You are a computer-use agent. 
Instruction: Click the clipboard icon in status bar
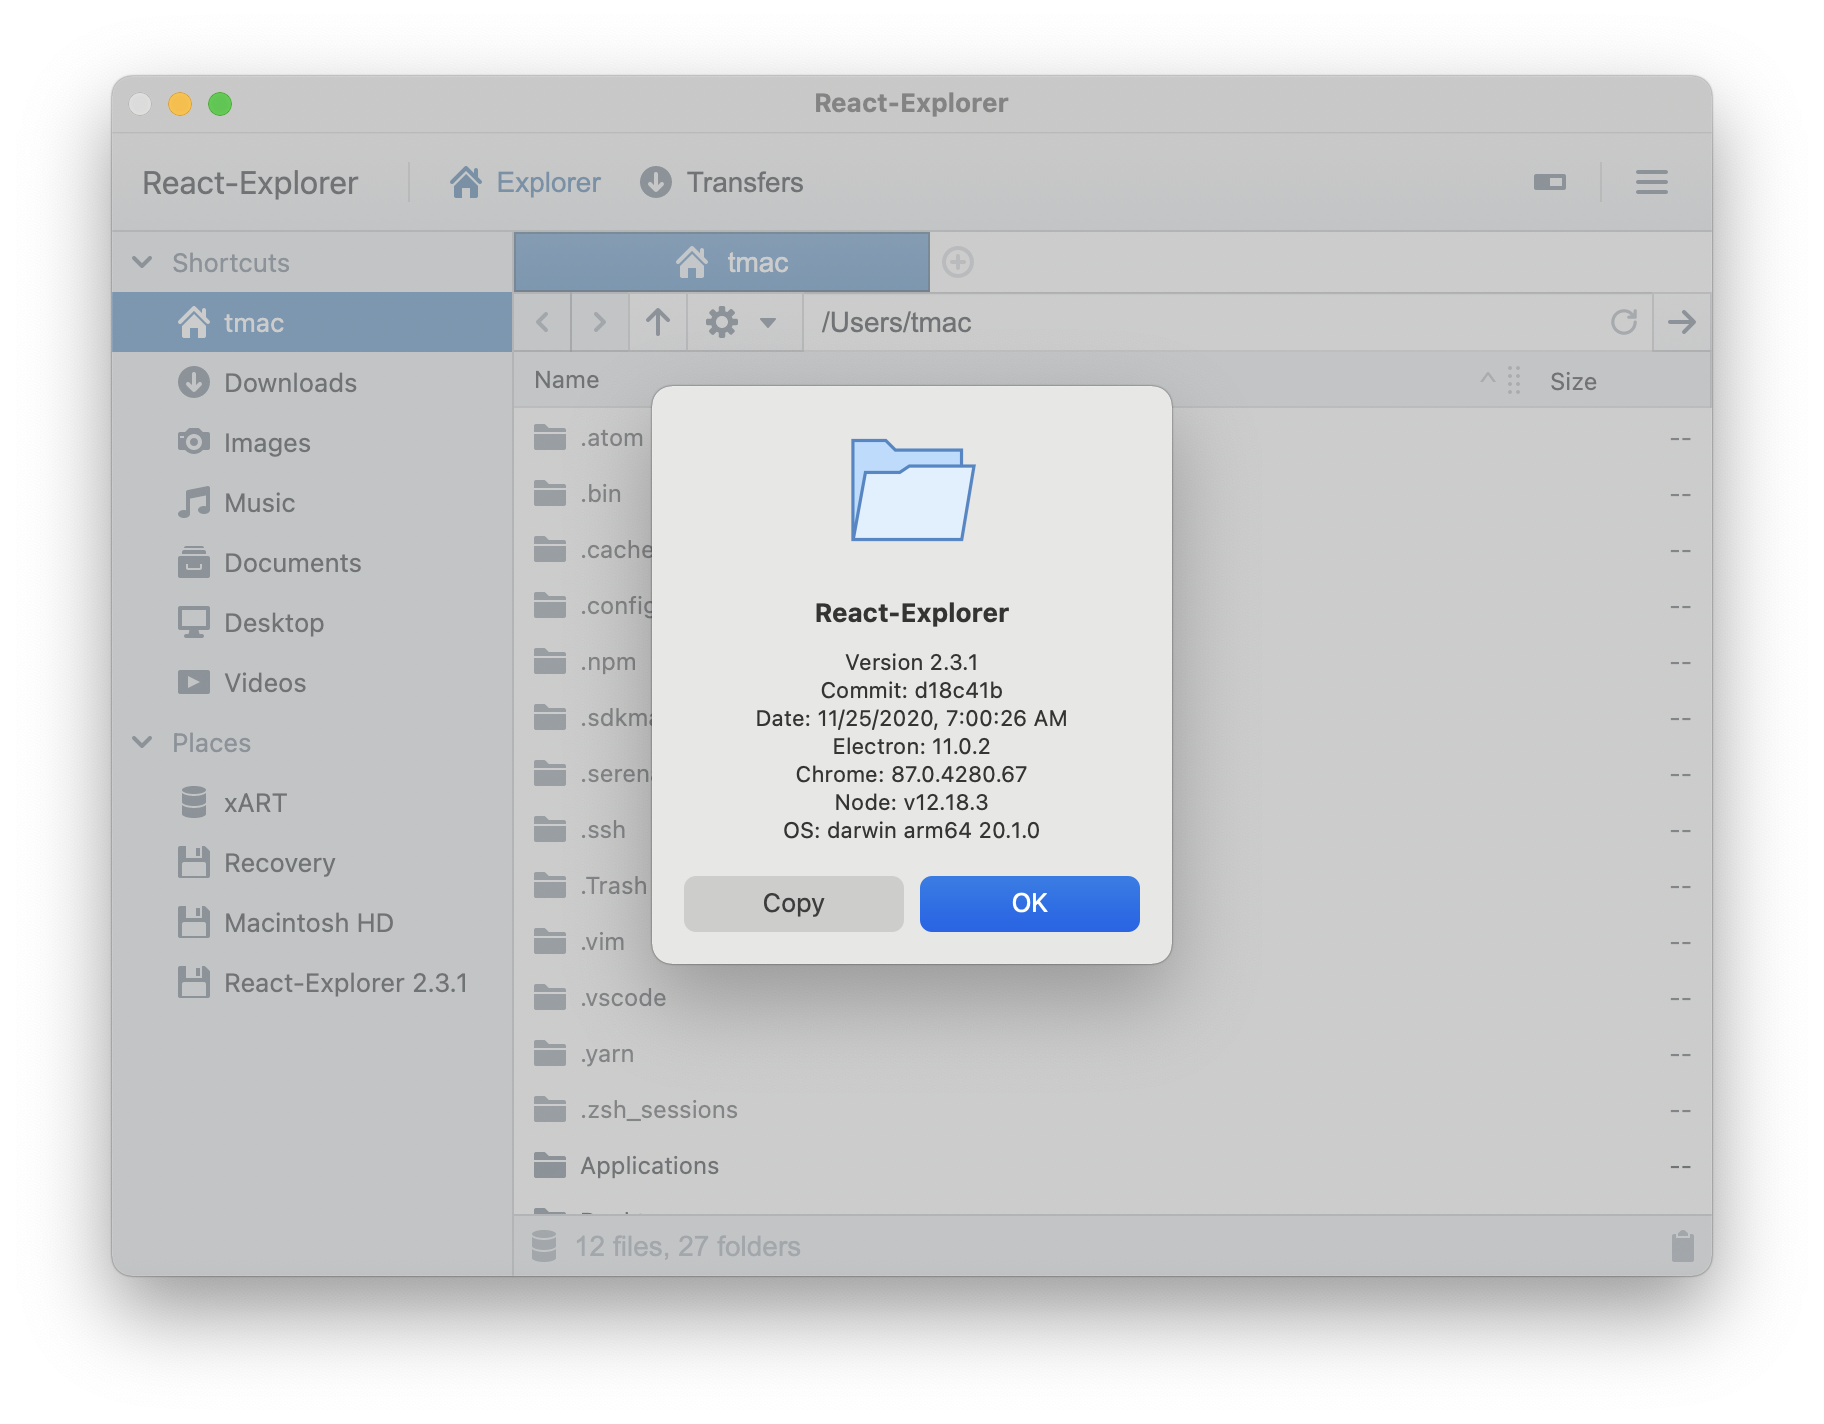click(1682, 1246)
